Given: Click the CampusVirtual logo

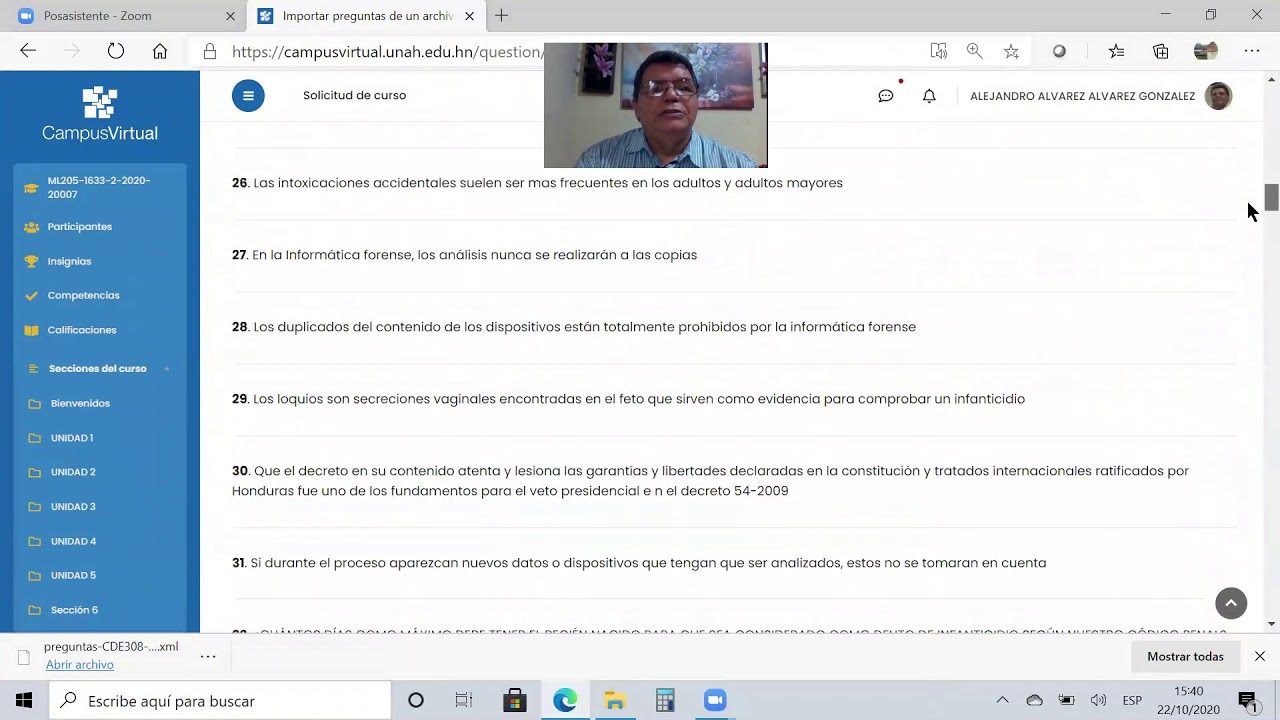Looking at the screenshot, I should point(100,114).
